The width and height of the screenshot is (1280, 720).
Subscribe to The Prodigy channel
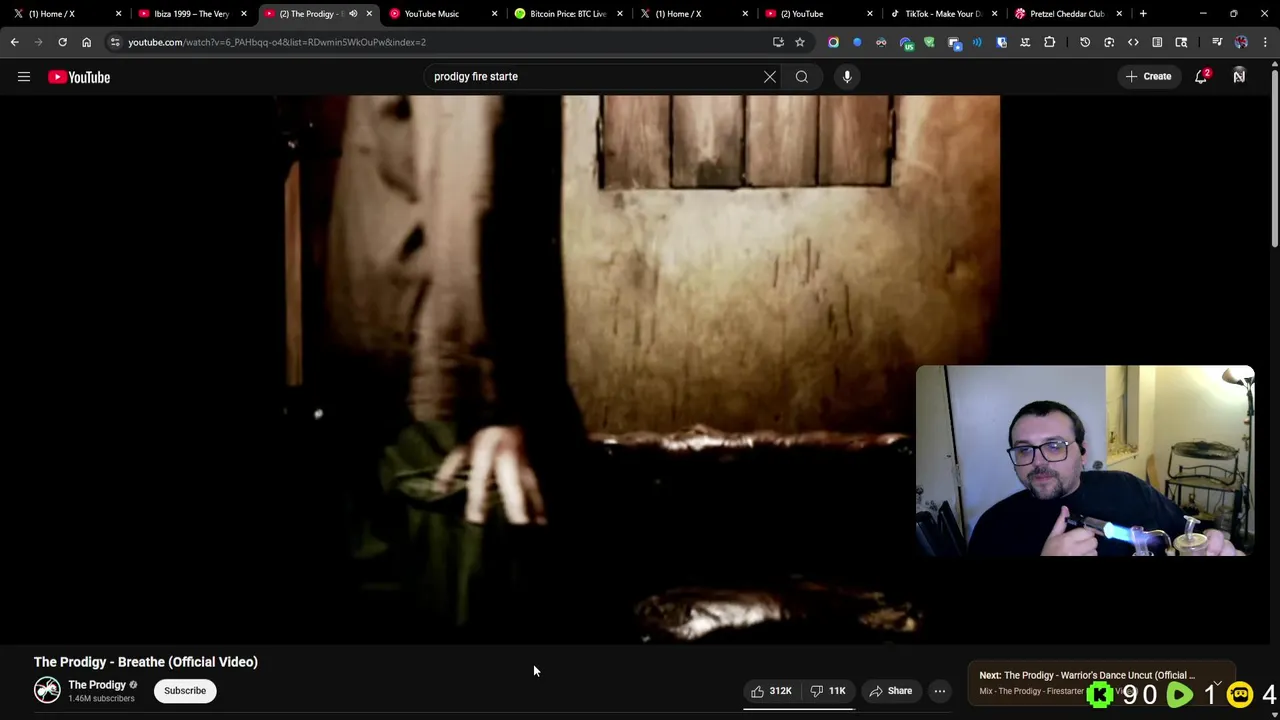pyautogui.click(x=185, y=691)
